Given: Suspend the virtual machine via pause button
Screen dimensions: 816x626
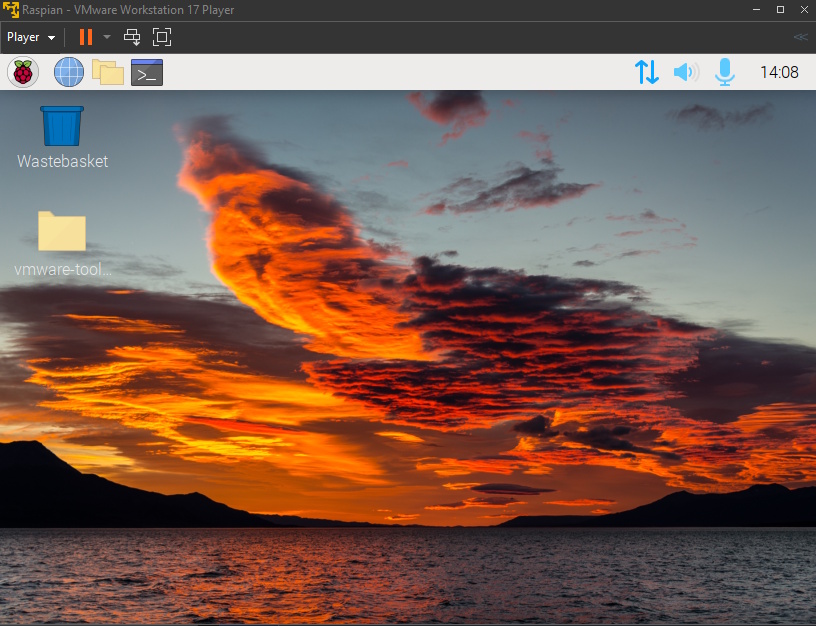Looking at the screenshot, I should point(85,36).
